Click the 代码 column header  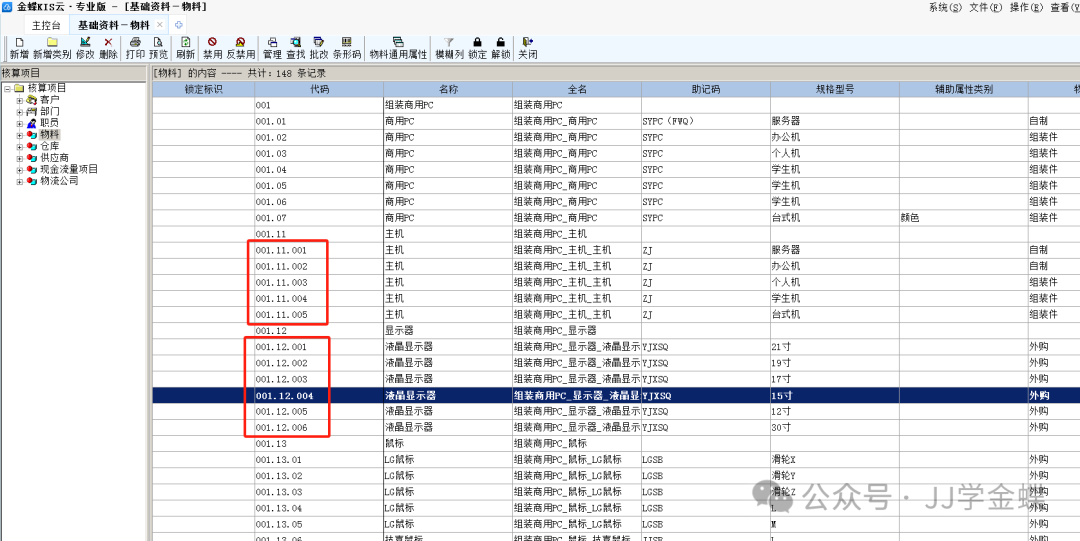click(319, 89)
